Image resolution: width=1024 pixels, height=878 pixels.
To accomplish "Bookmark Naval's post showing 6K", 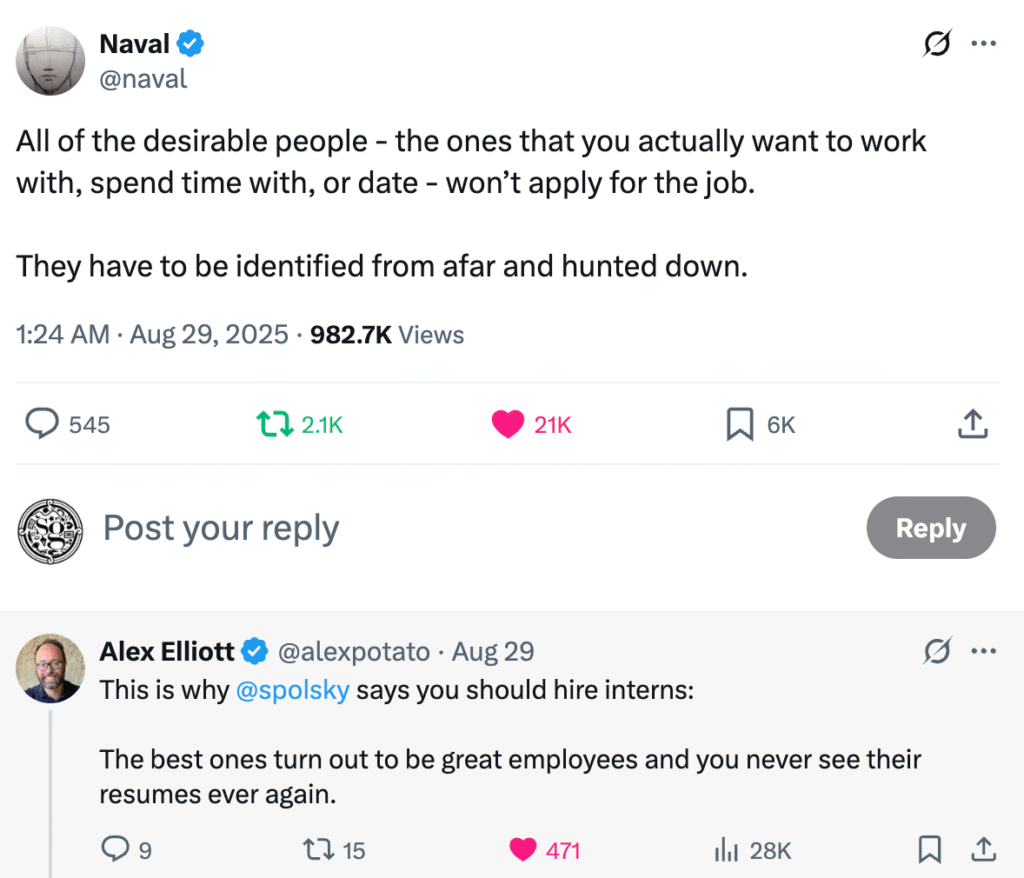I will (x=740, y=424).
